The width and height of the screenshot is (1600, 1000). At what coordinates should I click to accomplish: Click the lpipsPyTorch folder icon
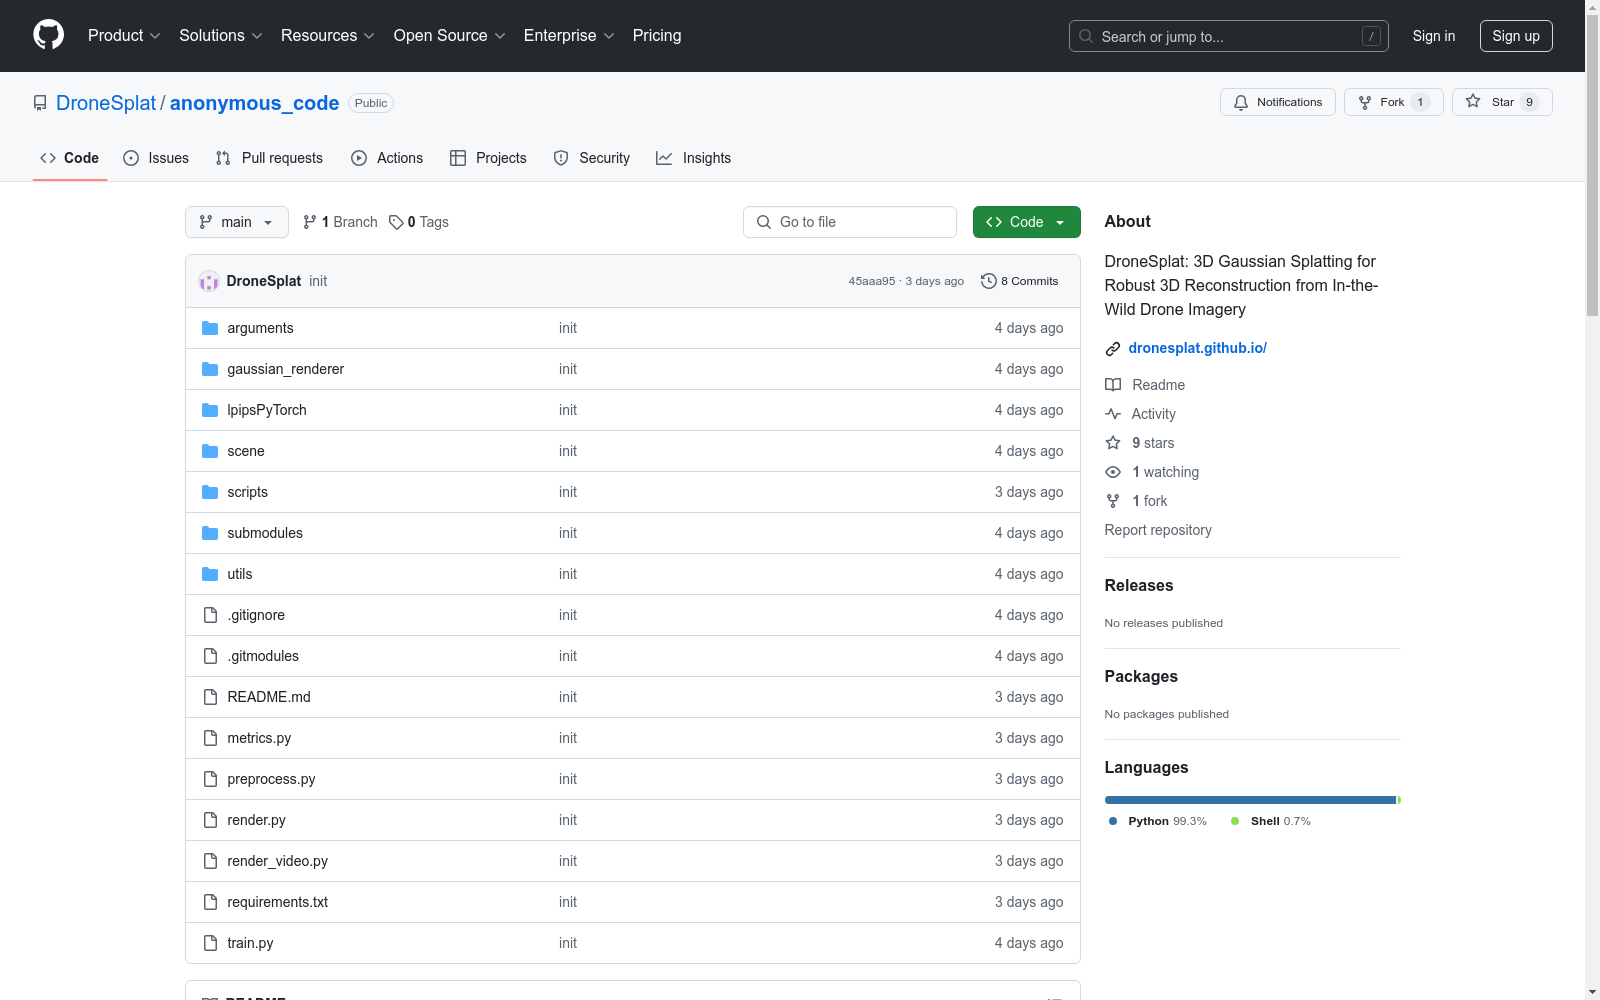(210, 410)
